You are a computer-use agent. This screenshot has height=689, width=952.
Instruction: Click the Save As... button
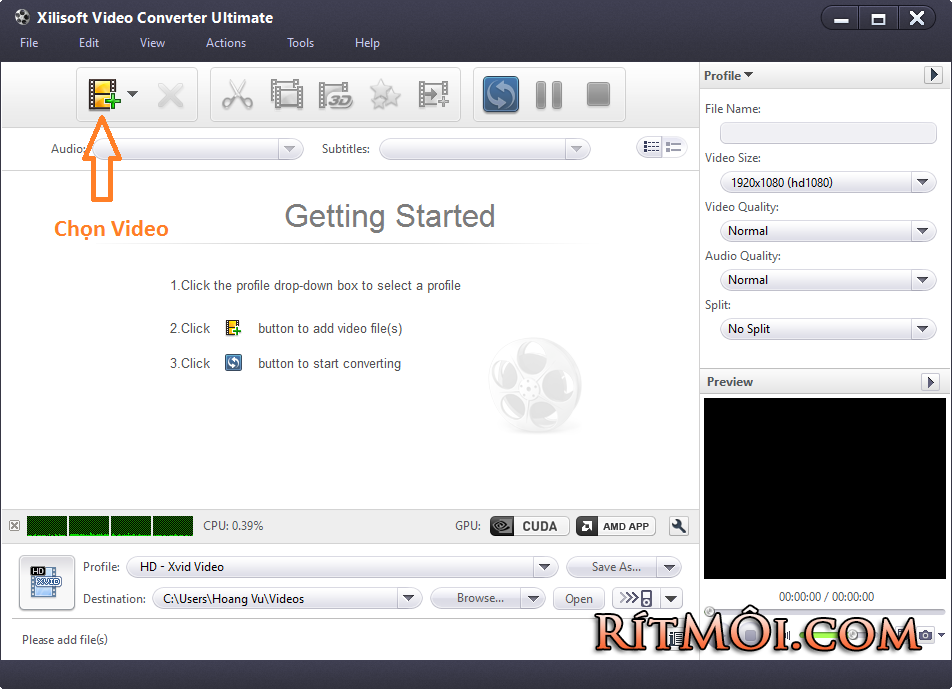click(612, 567)
